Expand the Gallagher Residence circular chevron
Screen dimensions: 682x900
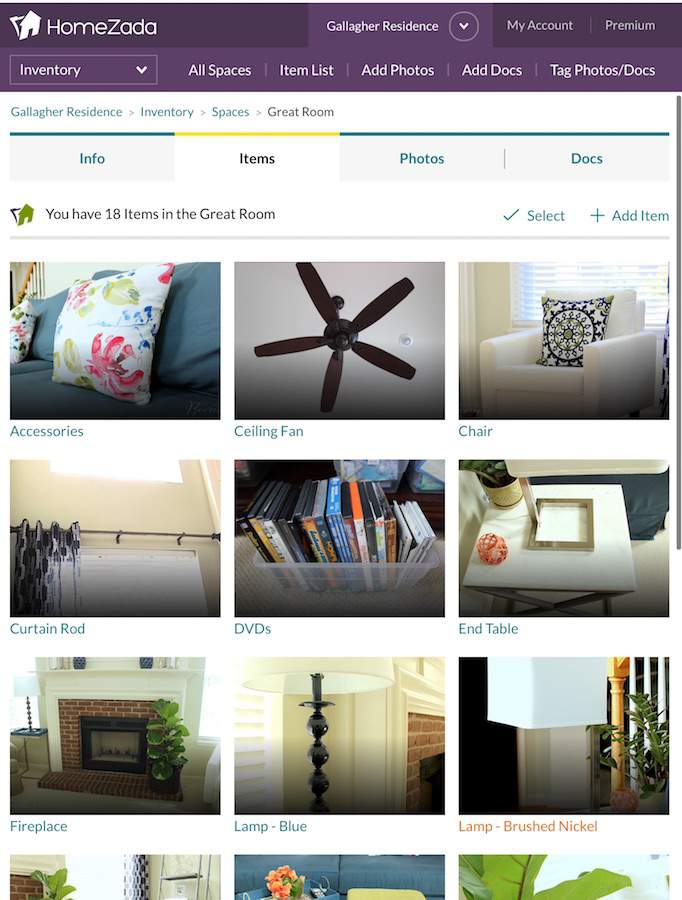point(464,26)
